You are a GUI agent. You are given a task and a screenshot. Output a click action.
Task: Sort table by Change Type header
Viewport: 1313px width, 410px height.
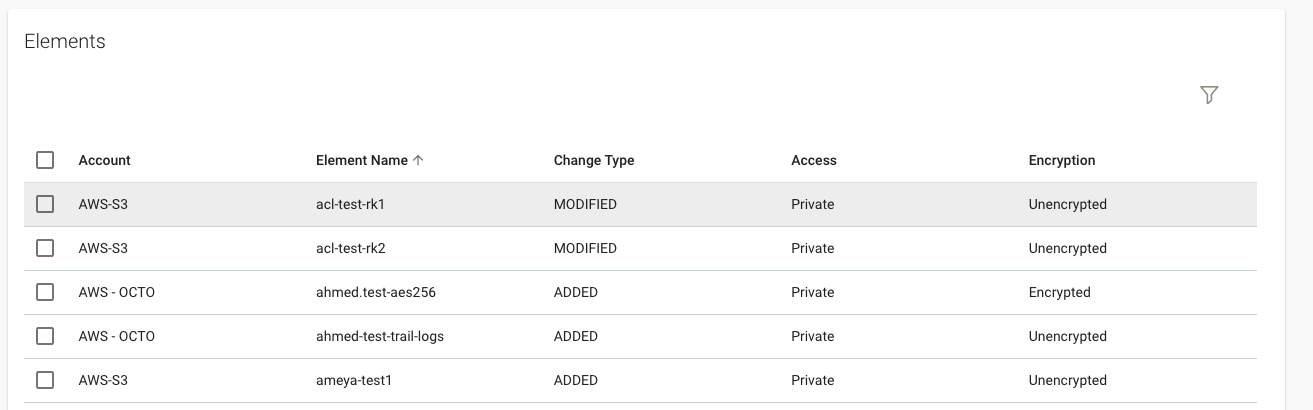(x=594, y=160)
